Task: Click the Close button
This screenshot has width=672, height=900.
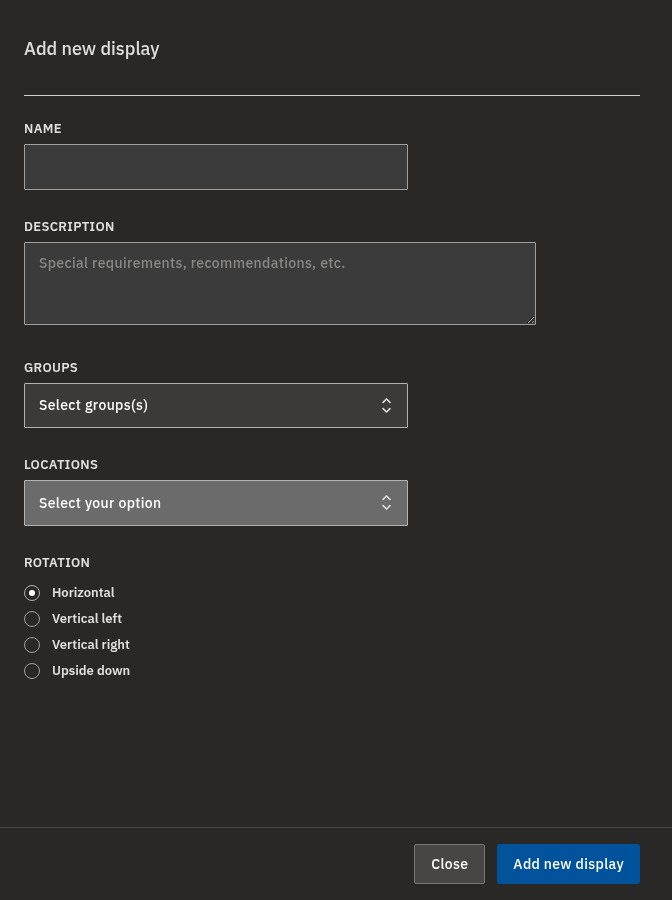Action: [449, 864]
